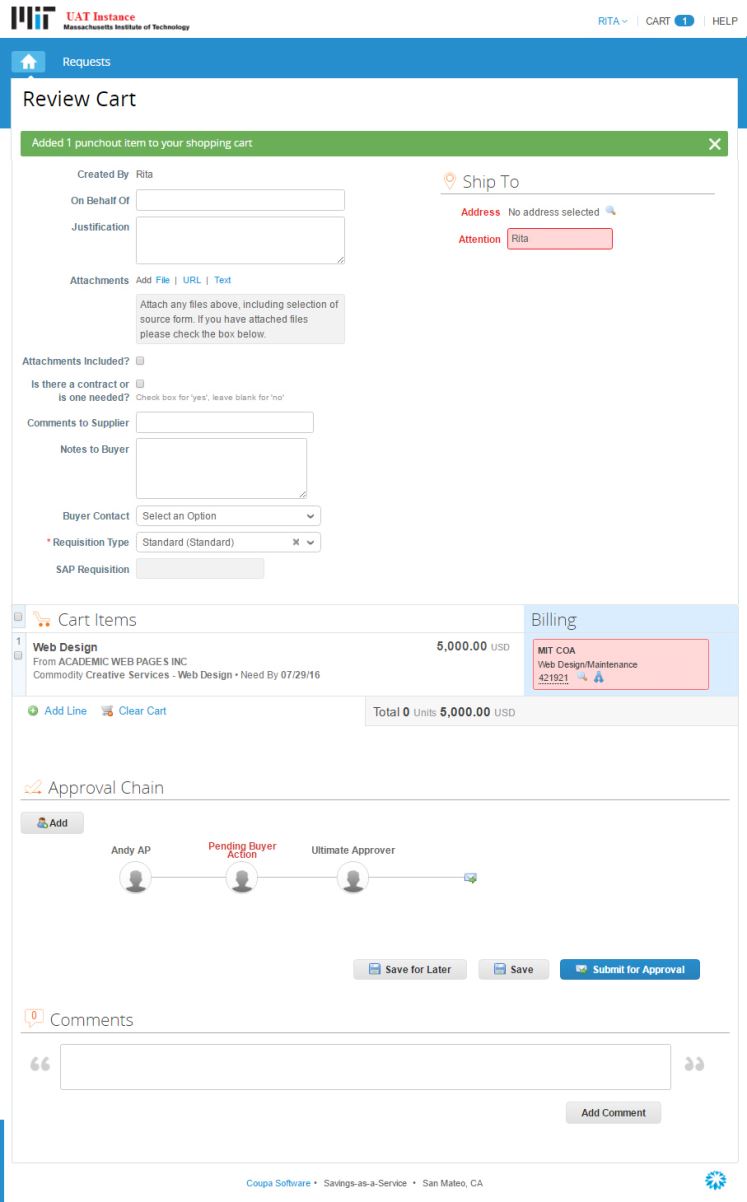Expand the Requisition Type dropdown

point(311,542)
